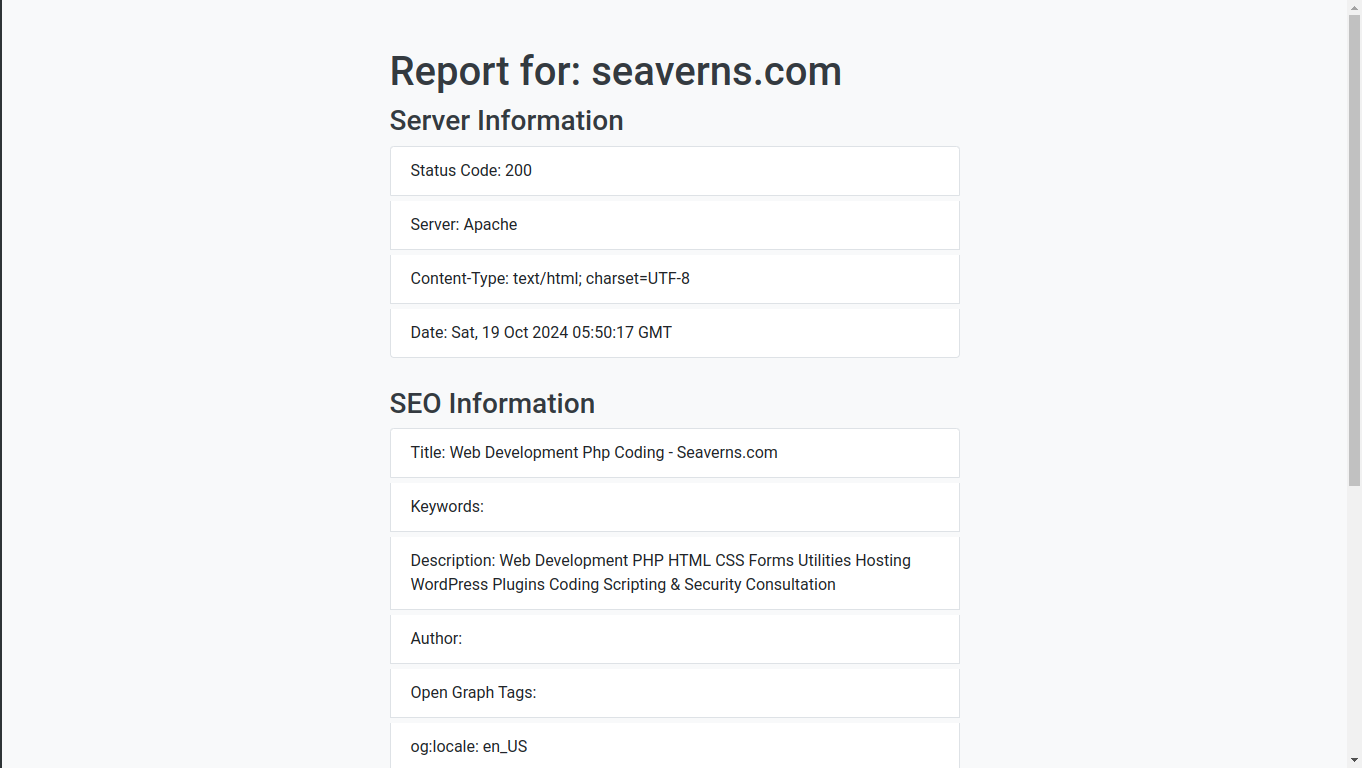Click the vertical scrollbar thumb
Screen dimensions: 1362x768
pyautogui.click(x=1354, y=250)
